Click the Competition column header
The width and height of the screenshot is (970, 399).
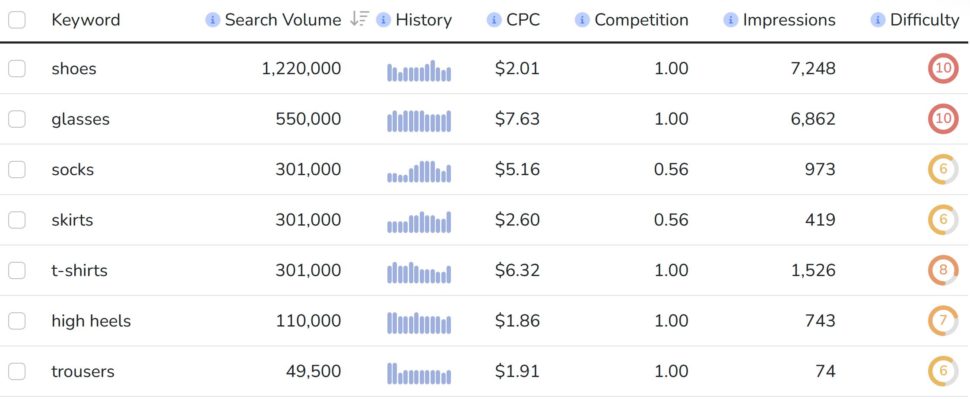[641, 20]
